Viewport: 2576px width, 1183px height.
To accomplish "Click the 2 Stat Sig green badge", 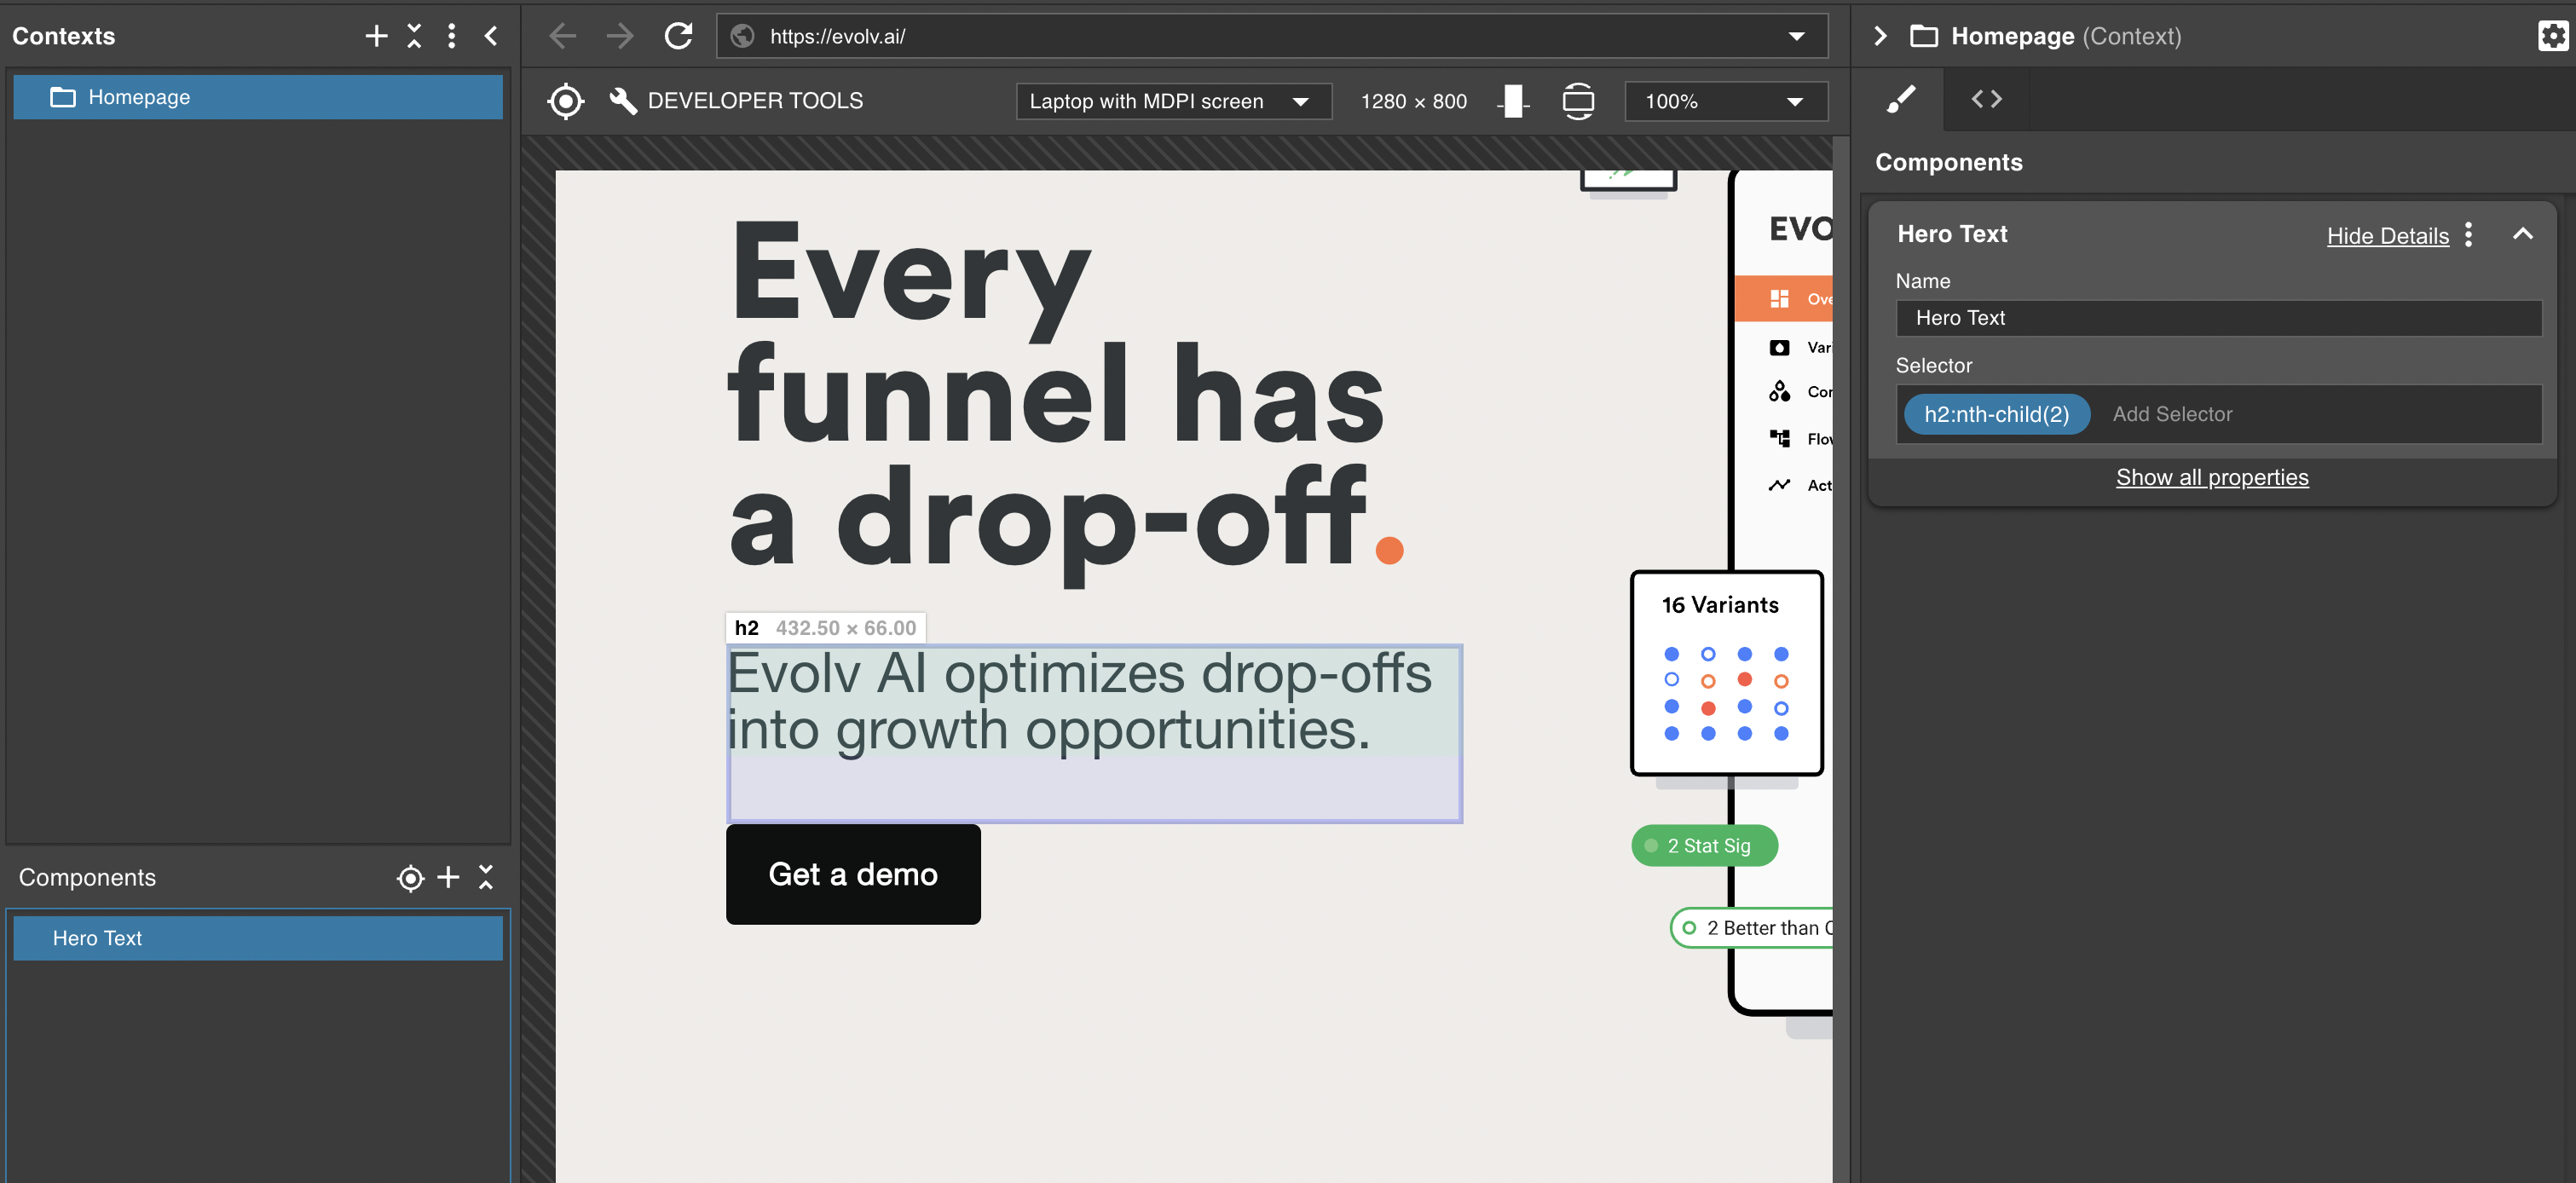I will click(x=1704, y=846).
